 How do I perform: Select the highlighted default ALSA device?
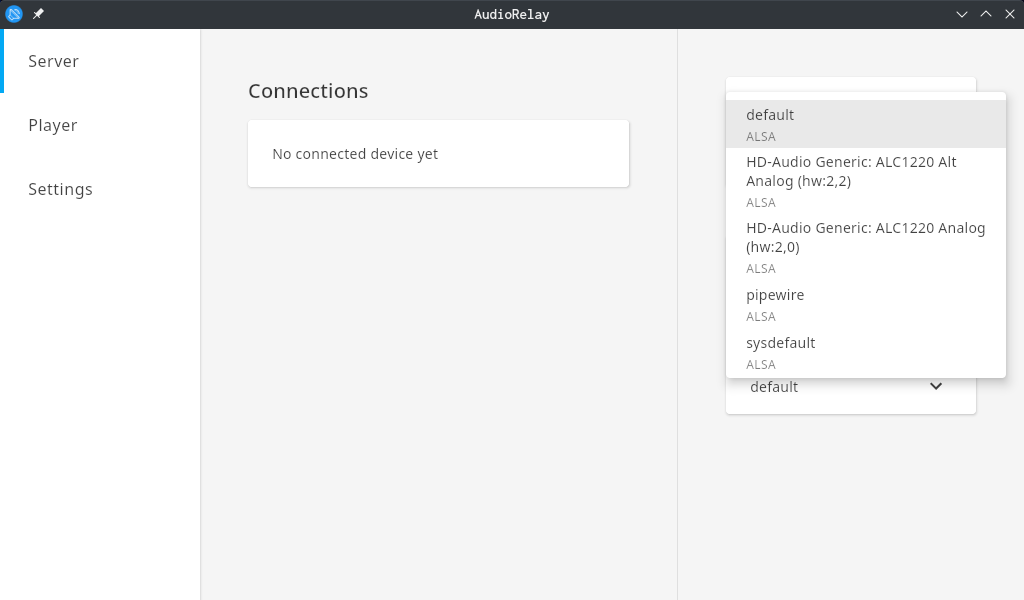(x=865, y=124)
